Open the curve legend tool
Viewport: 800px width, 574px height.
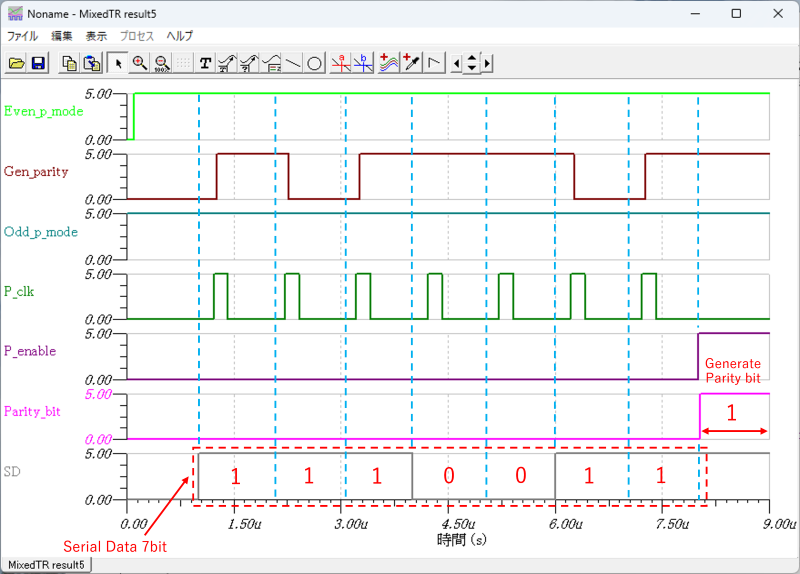pyautogui.click(x=271, y=63)
